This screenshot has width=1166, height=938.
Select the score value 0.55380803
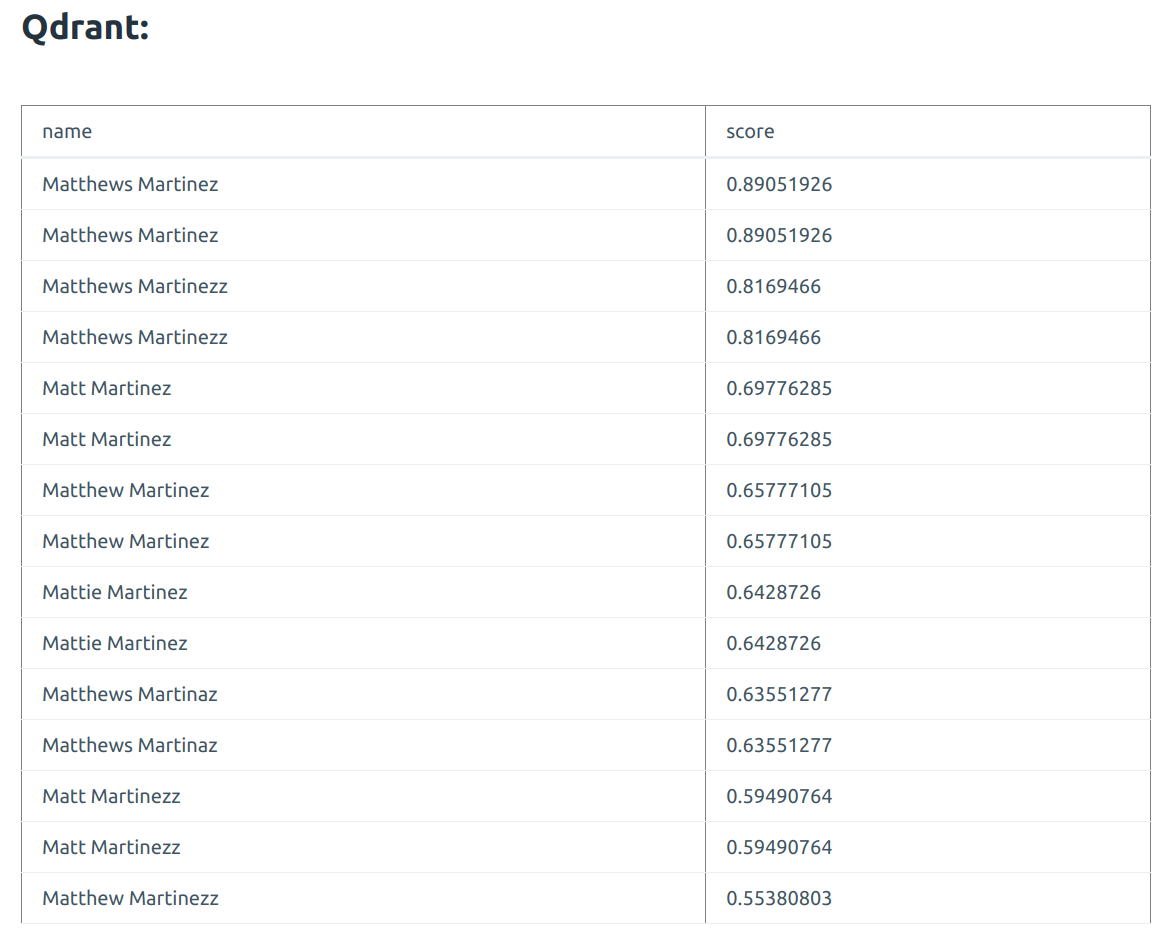[x=779, y=898]
